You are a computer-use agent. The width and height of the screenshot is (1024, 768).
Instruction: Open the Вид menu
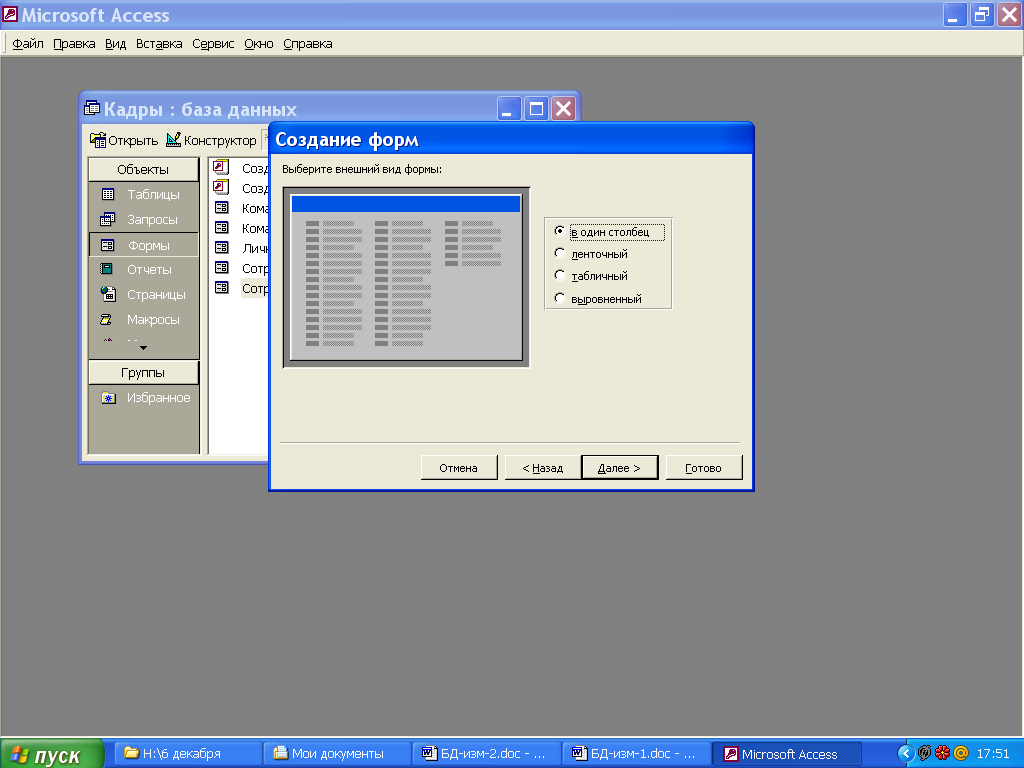(116, 44)
